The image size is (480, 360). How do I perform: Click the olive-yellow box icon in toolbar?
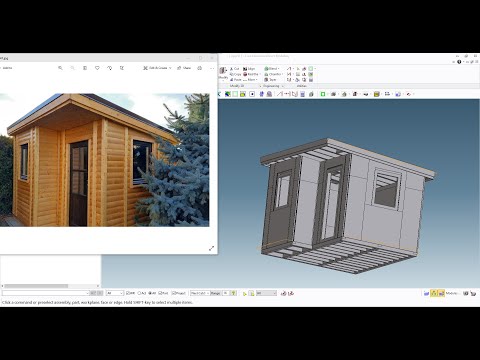click(377, 94)
